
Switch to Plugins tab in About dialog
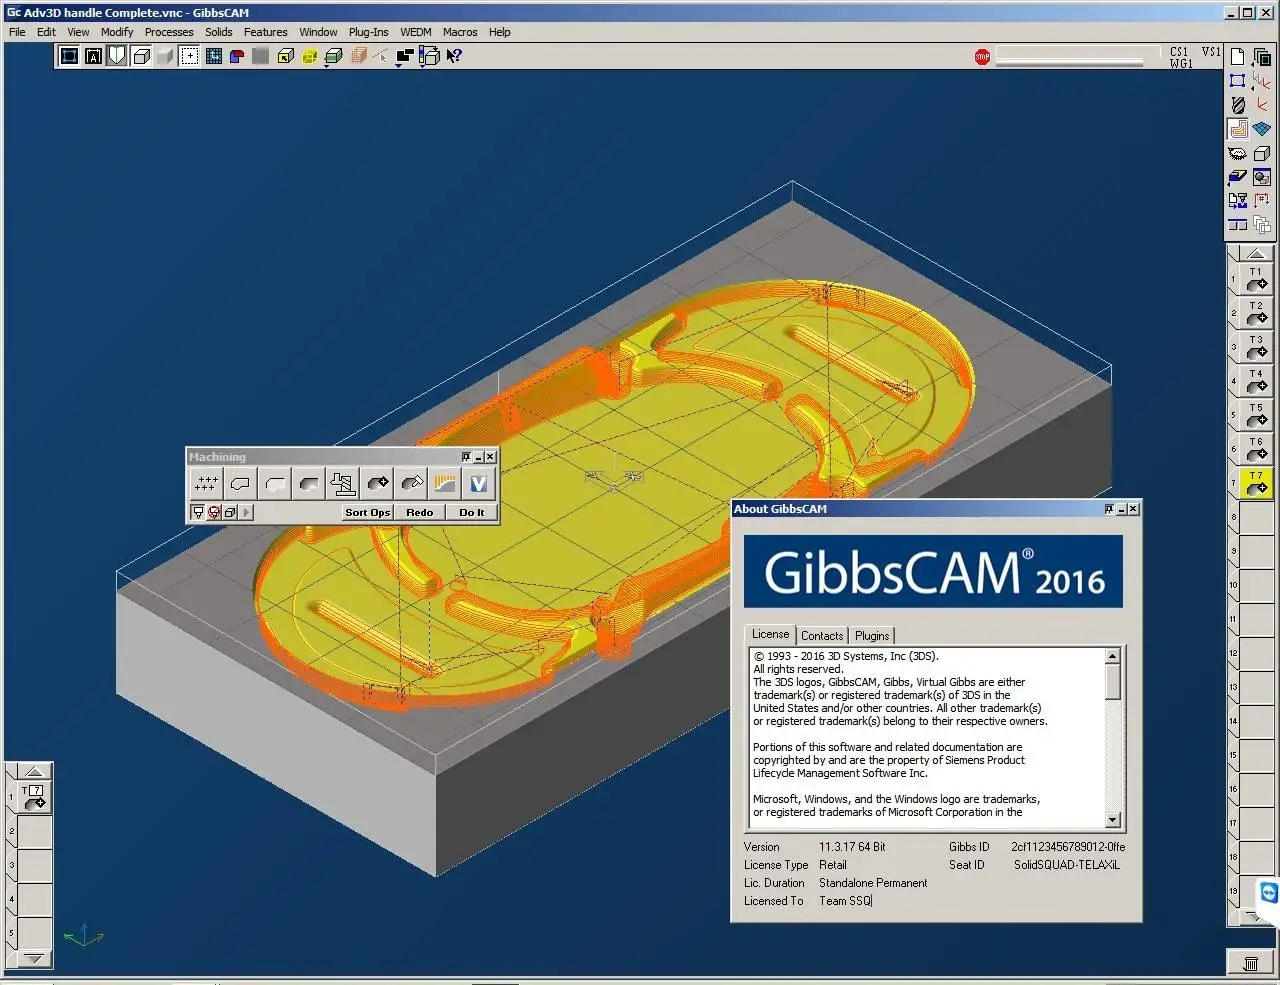[x=872, y=636]
